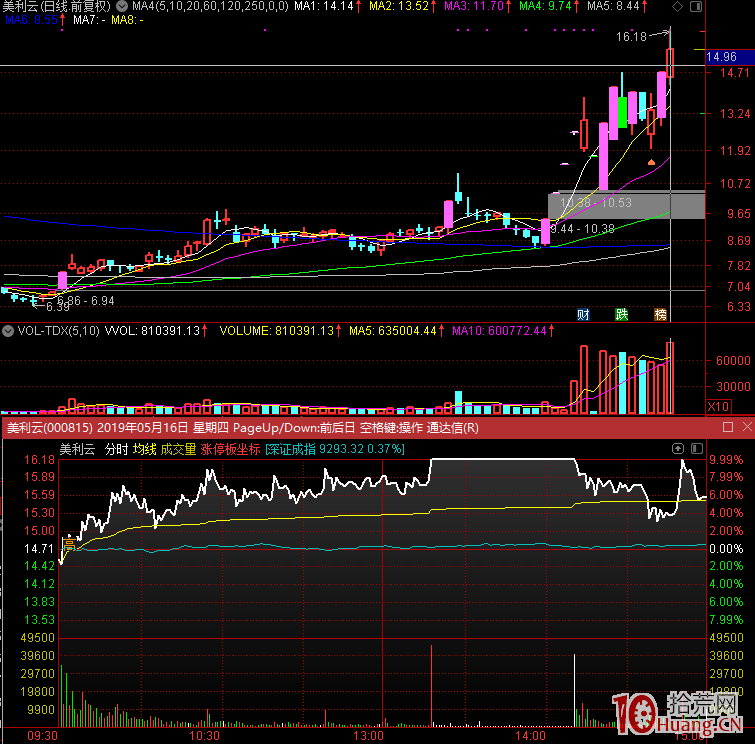Toggle the side panel icon on daily chart

click(696, 7)
